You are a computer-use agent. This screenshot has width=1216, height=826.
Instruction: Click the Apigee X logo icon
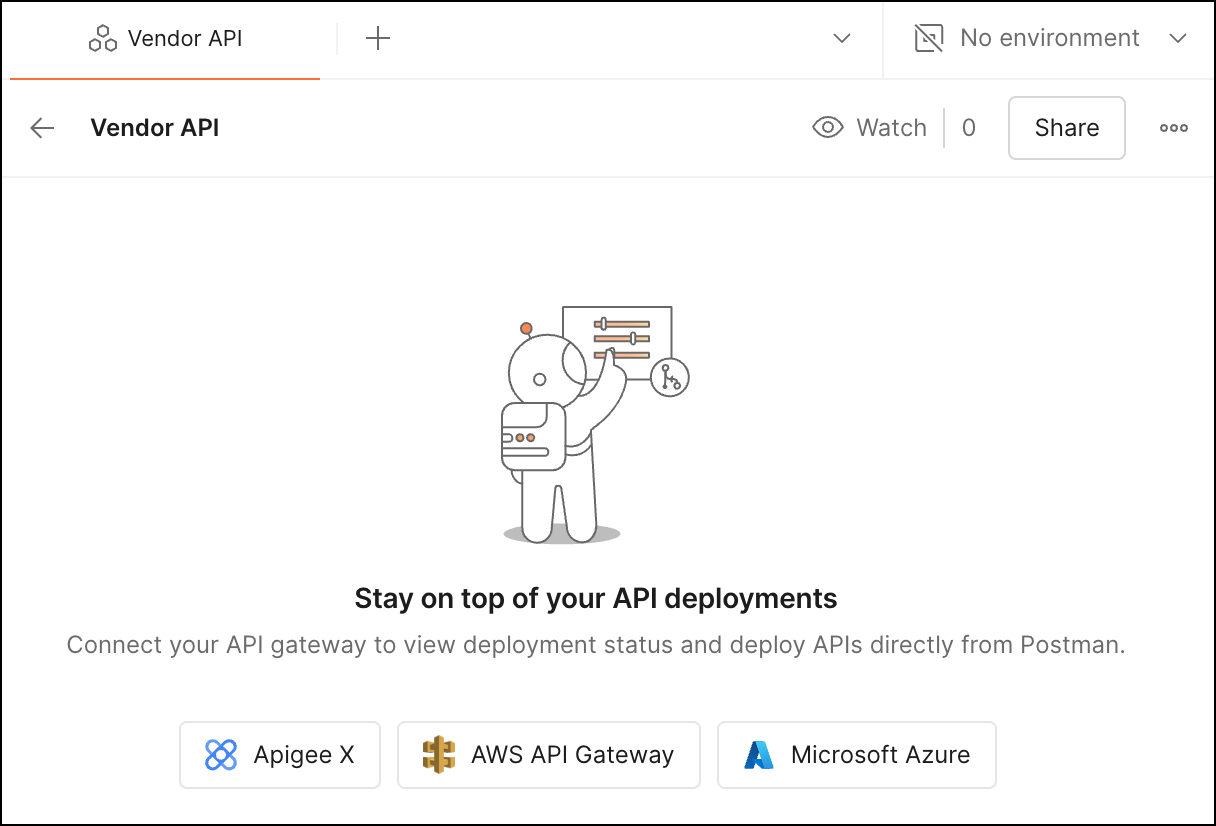pos(221,755)
